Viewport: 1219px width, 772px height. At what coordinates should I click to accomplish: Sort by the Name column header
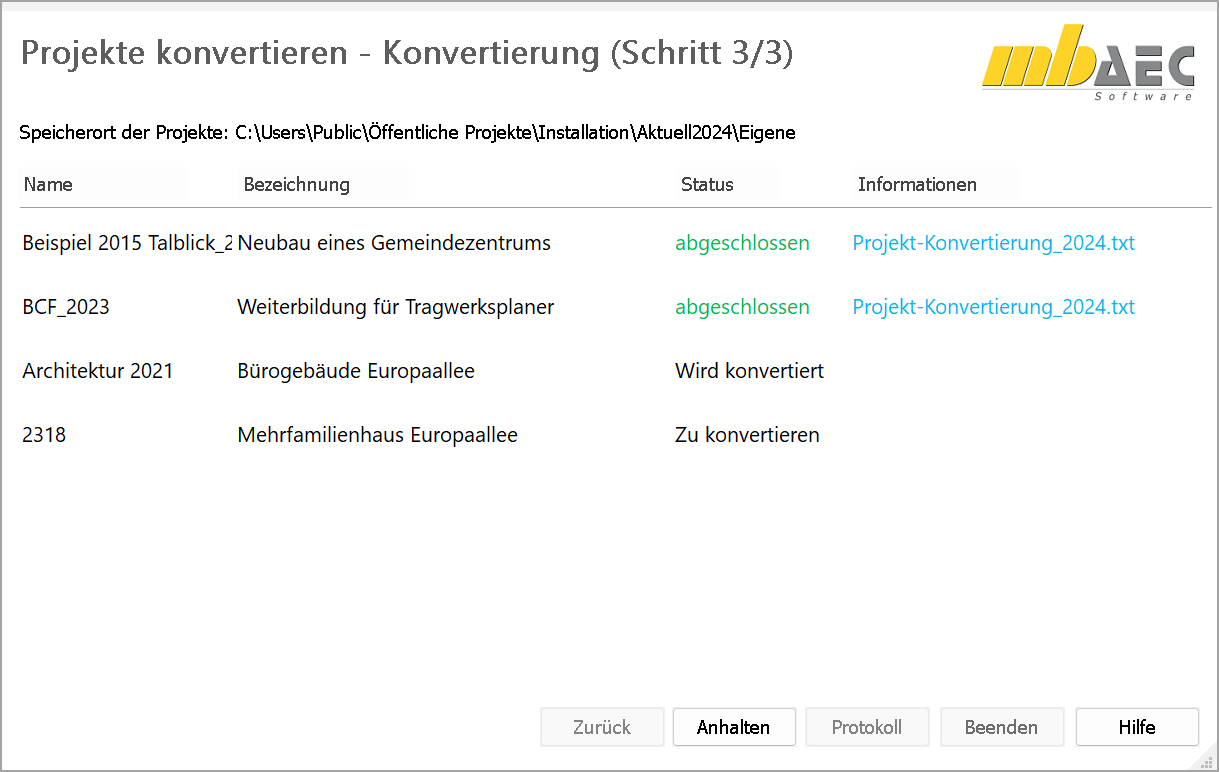click(x=48, y=184)
